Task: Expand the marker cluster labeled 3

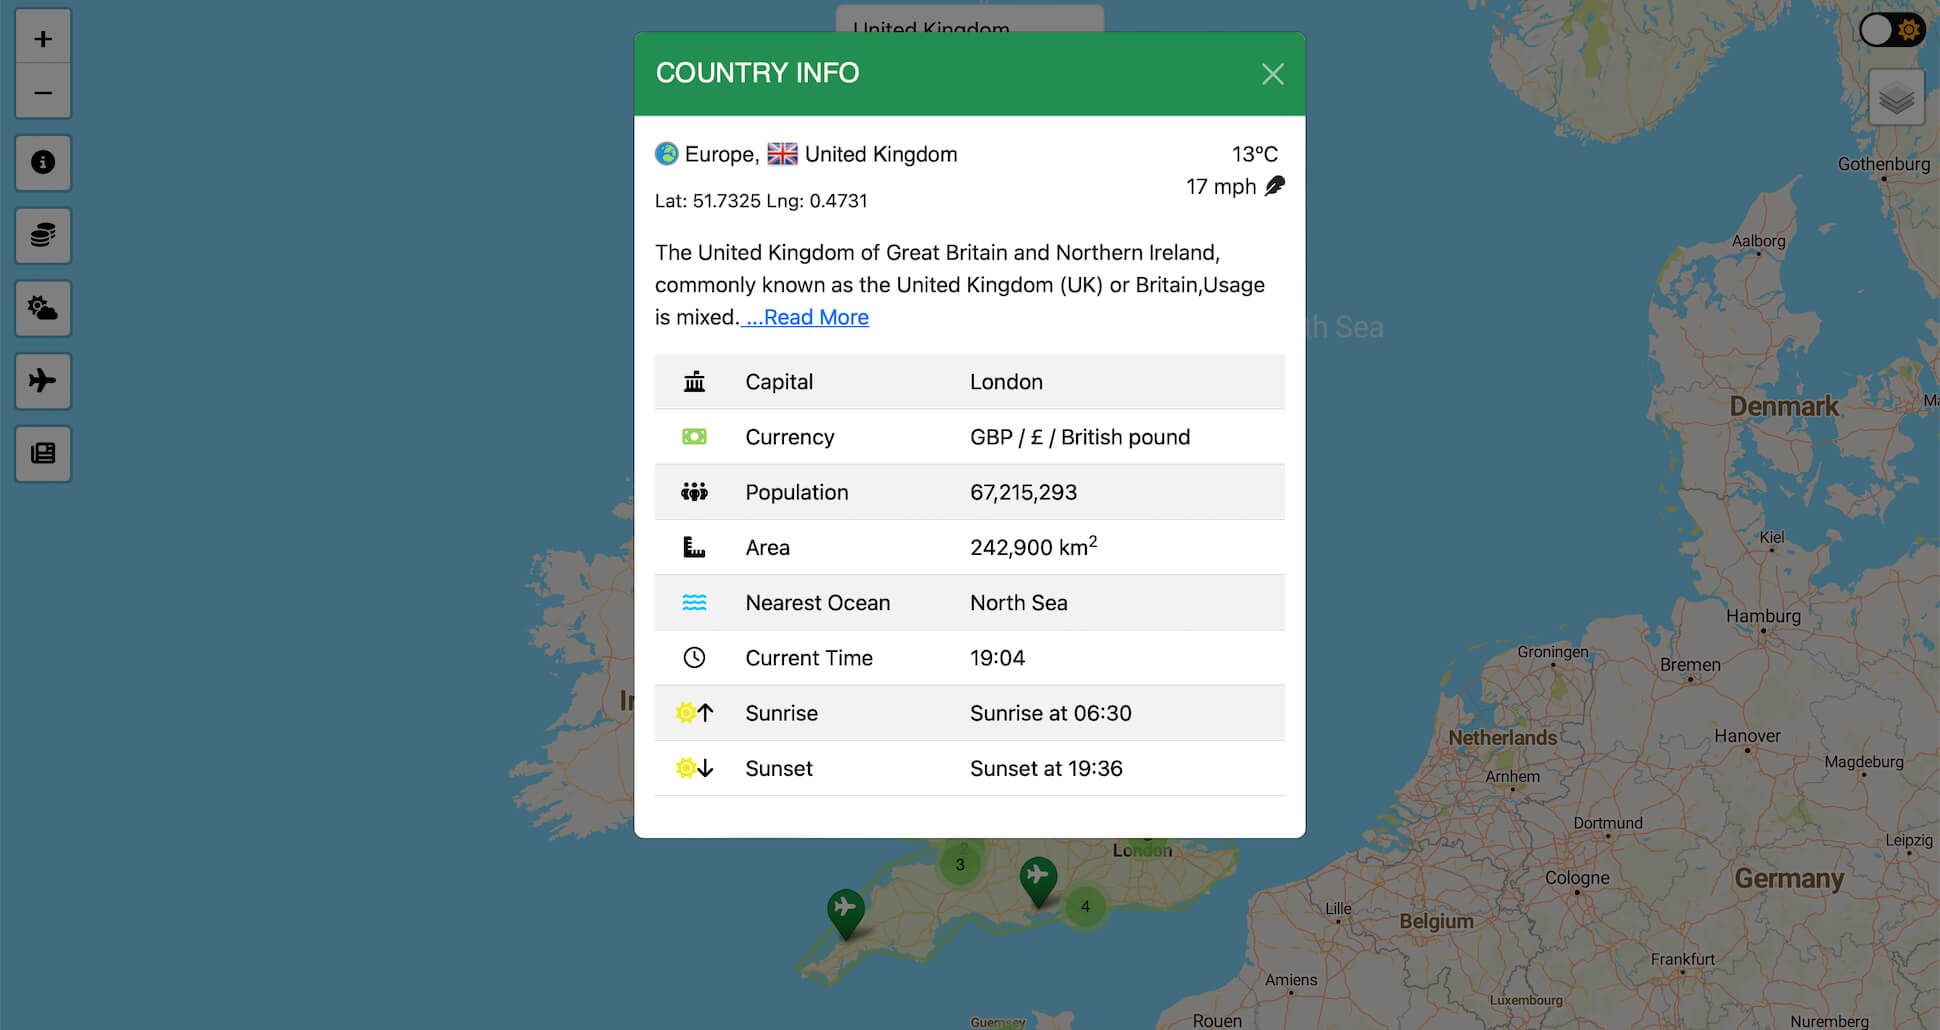Action: tap(960, 864)
